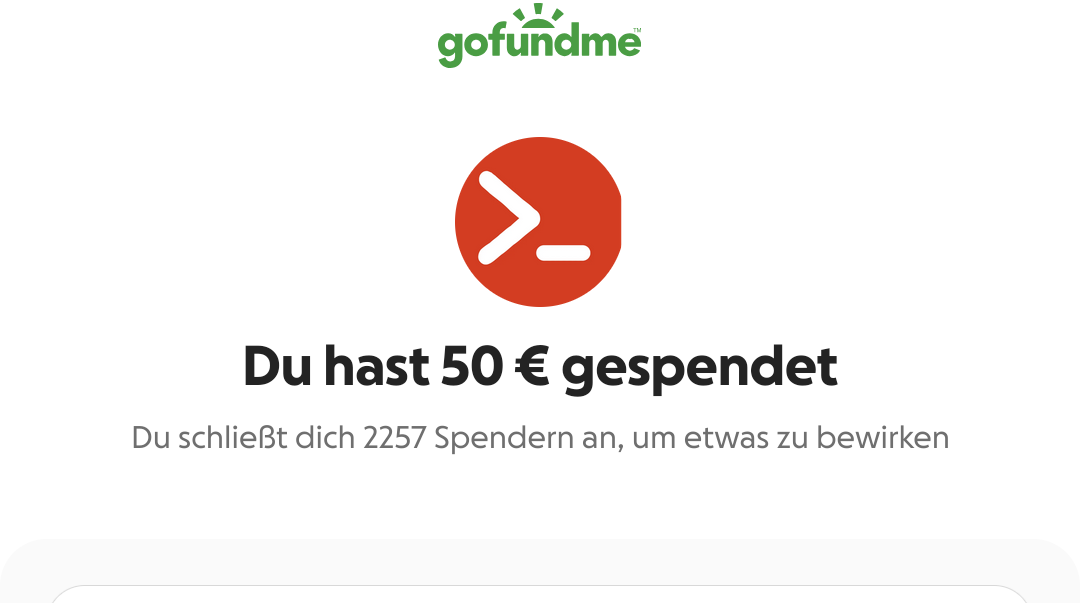1080x603 pixels.
Task: Click the gofundme logo
Action: point(539,36)
